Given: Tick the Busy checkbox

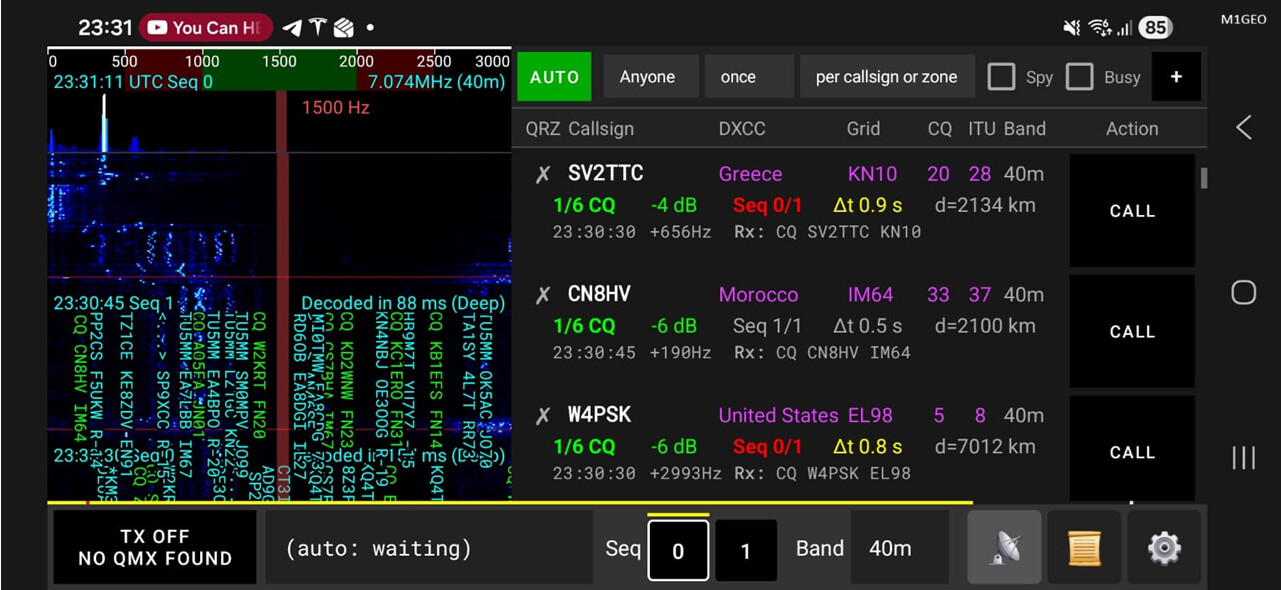Looking at the screenshot, I should (1079, 77).
